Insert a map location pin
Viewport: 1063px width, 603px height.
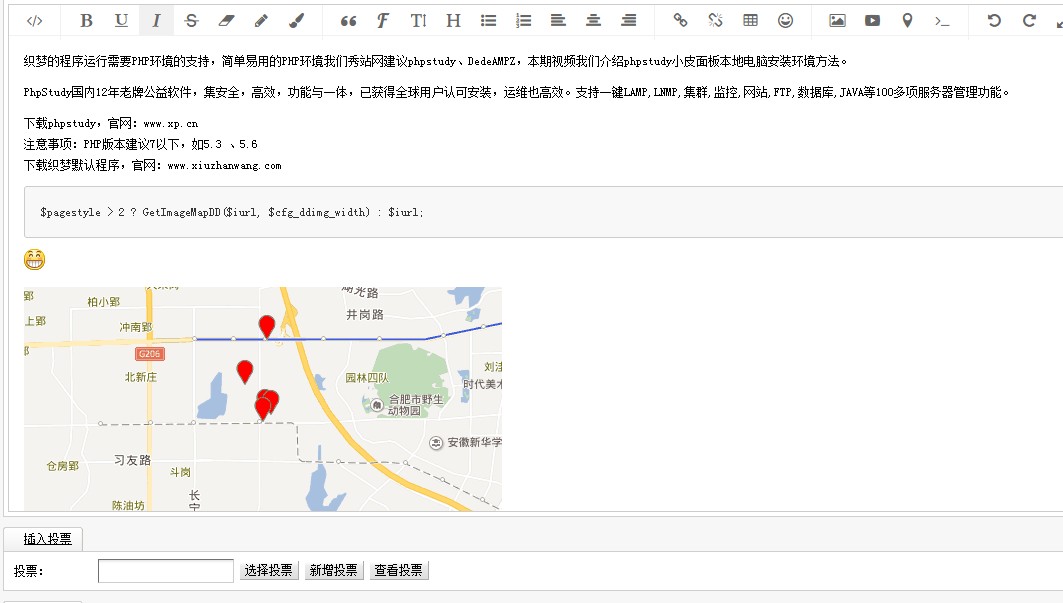point(907,20)
